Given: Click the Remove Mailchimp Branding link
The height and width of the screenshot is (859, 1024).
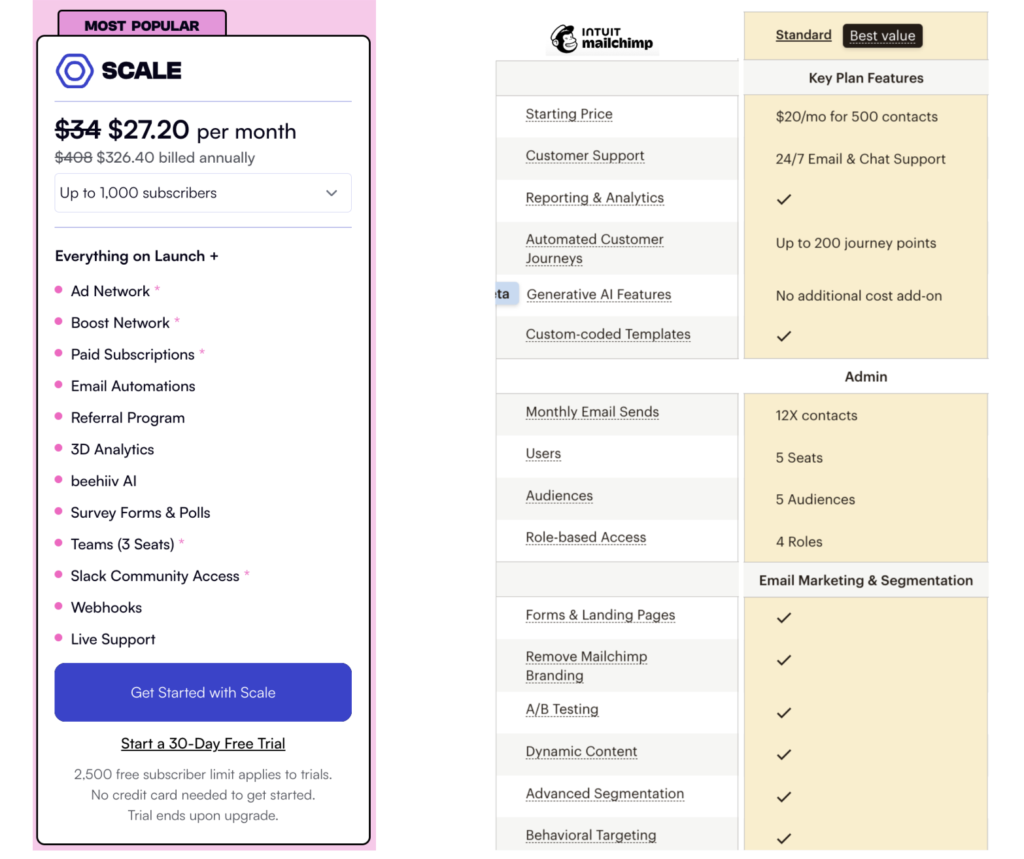Looking at the screenshot, I should (x=586, y=665).
